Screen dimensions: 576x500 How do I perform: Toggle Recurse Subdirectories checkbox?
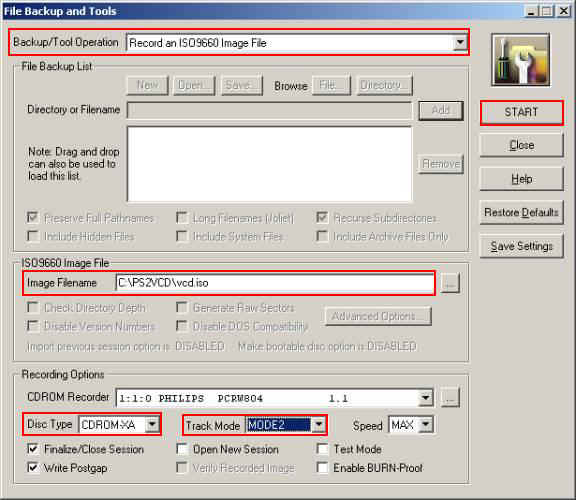click(322, 217)
